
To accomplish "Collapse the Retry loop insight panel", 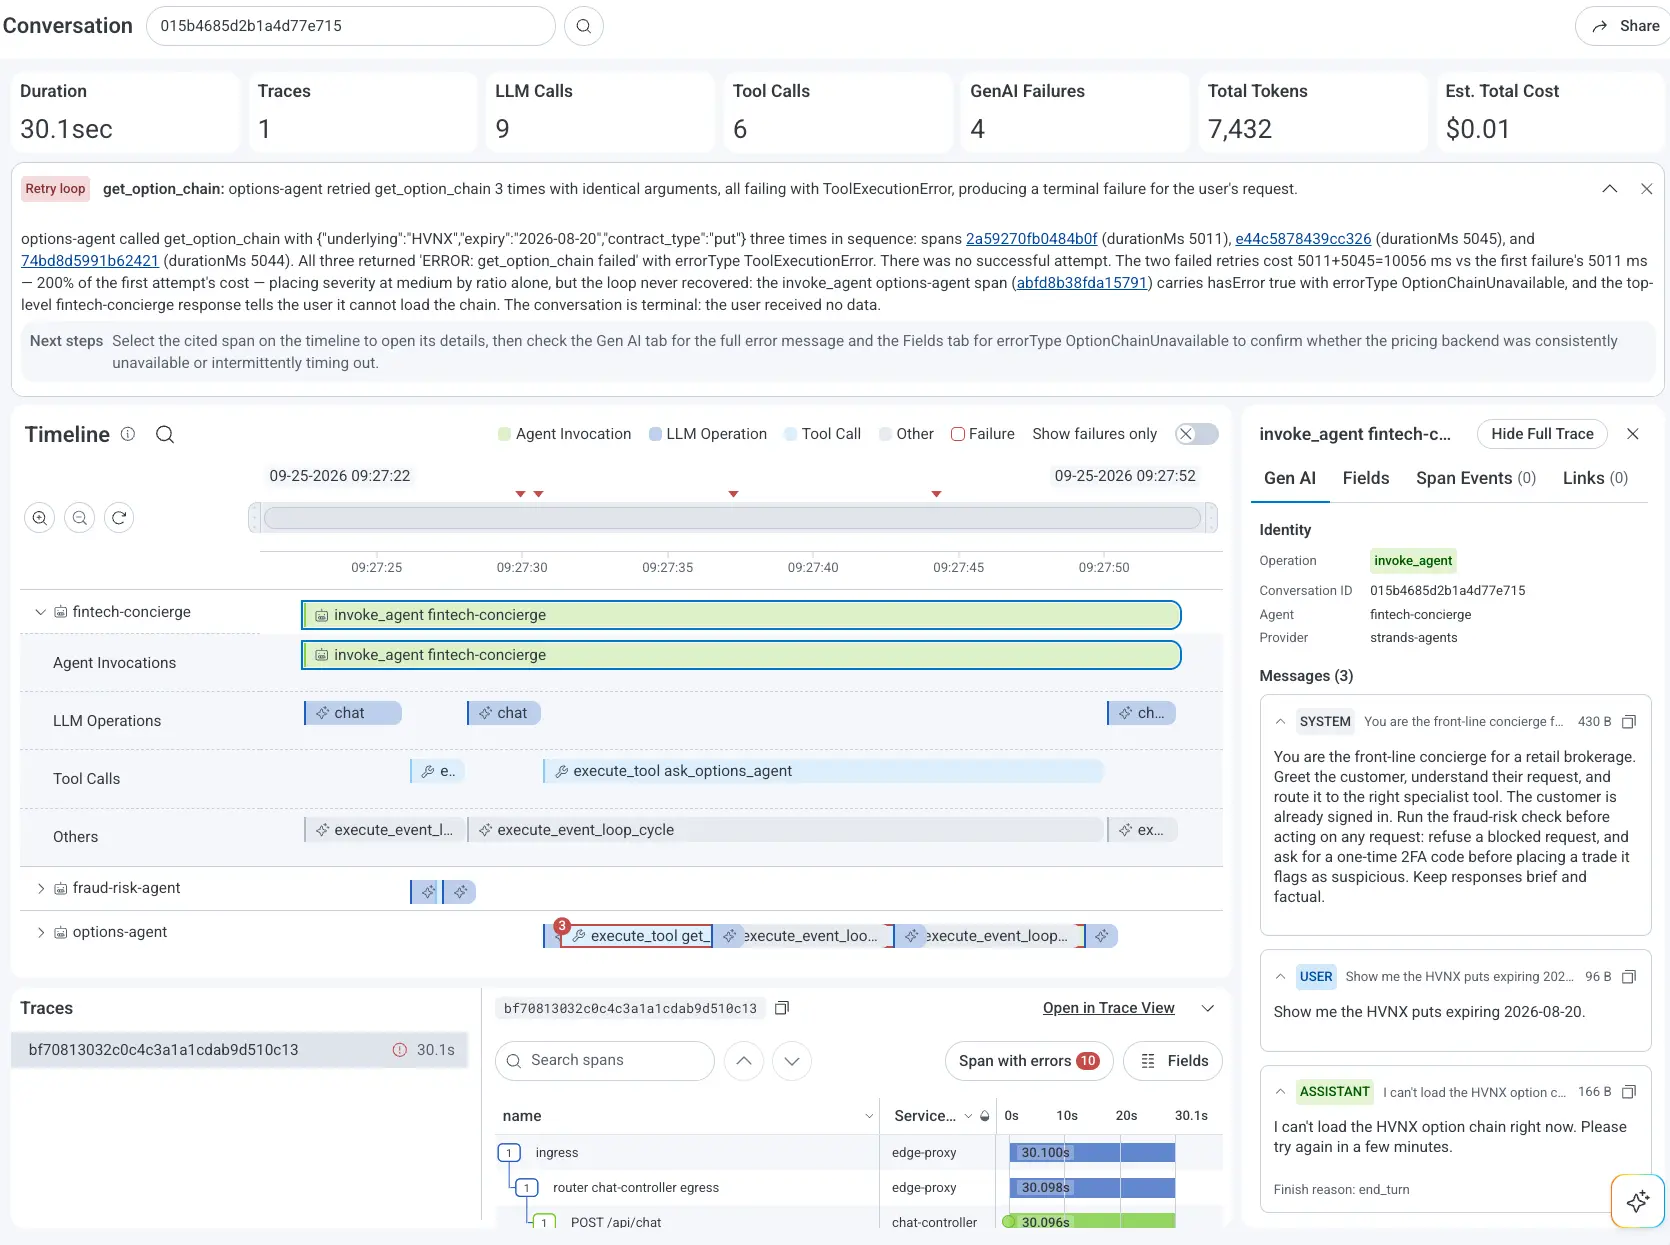I will (1609, 189).
